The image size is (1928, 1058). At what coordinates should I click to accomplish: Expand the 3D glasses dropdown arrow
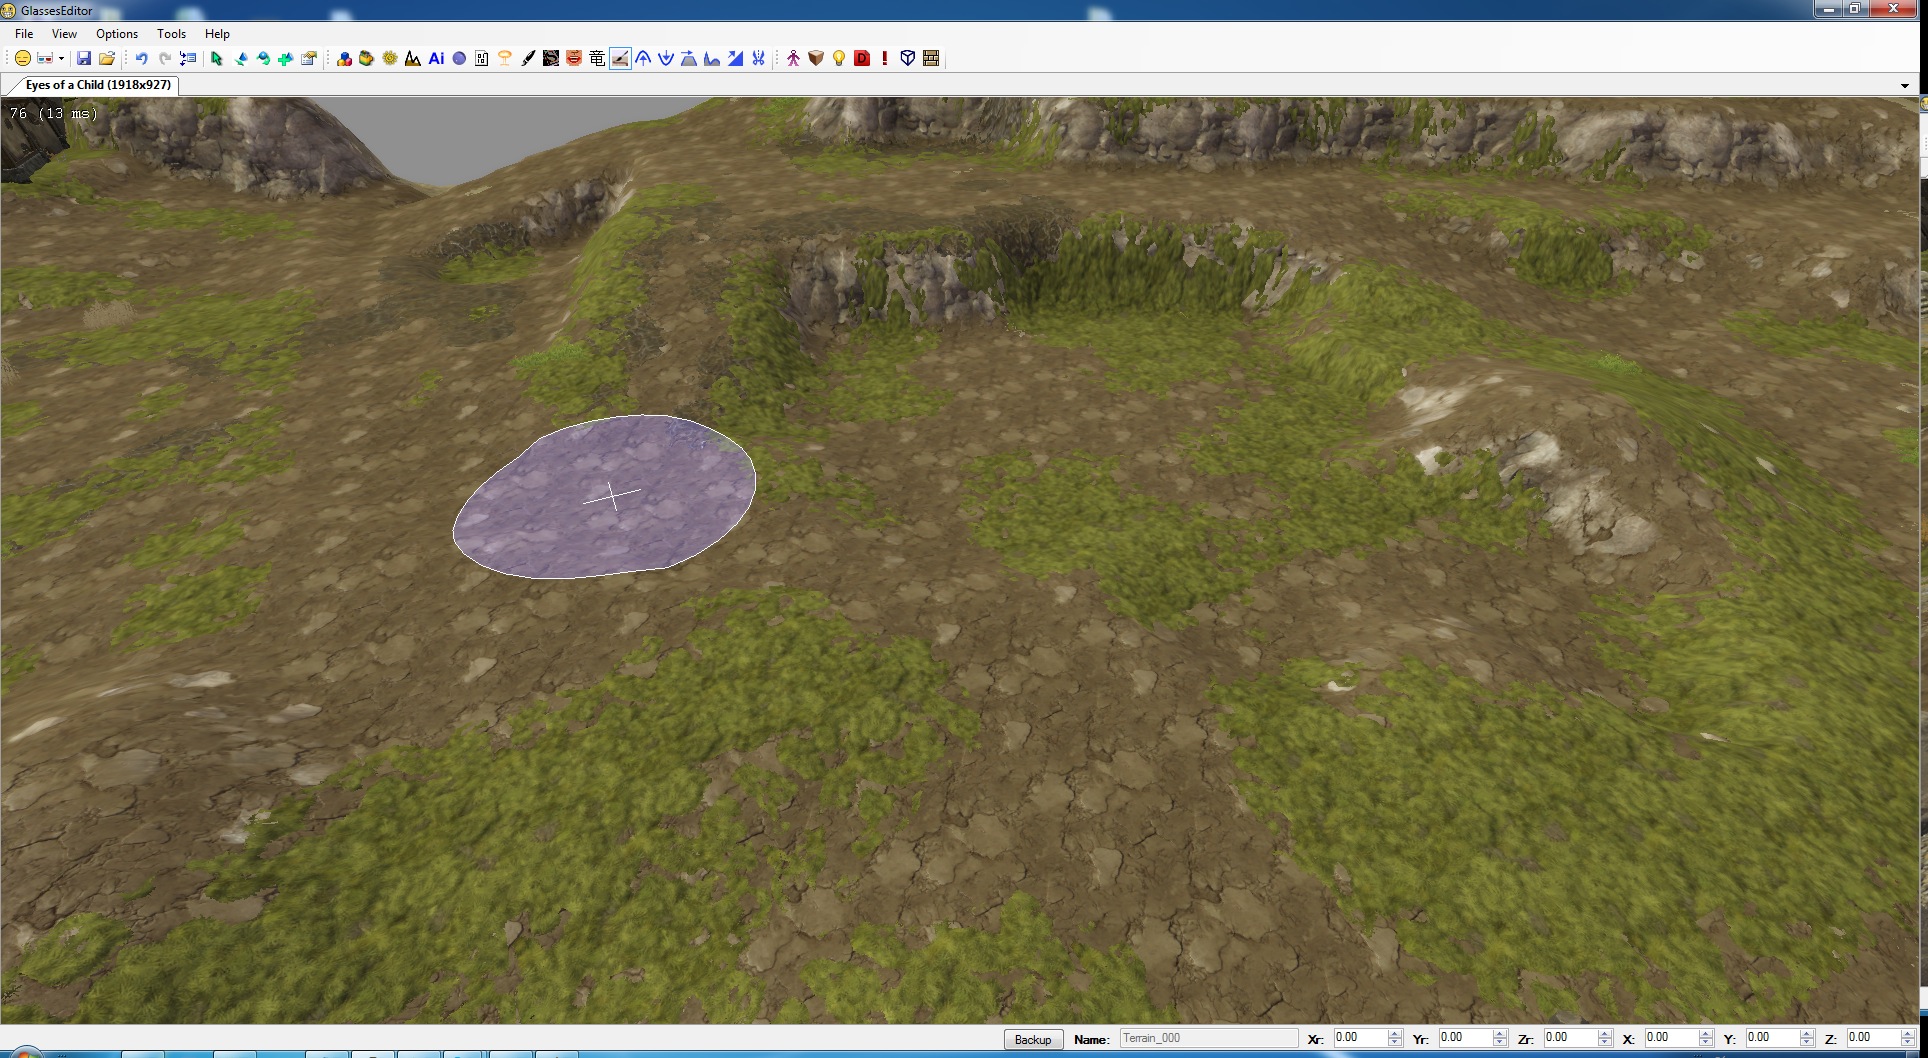point(61,59)
